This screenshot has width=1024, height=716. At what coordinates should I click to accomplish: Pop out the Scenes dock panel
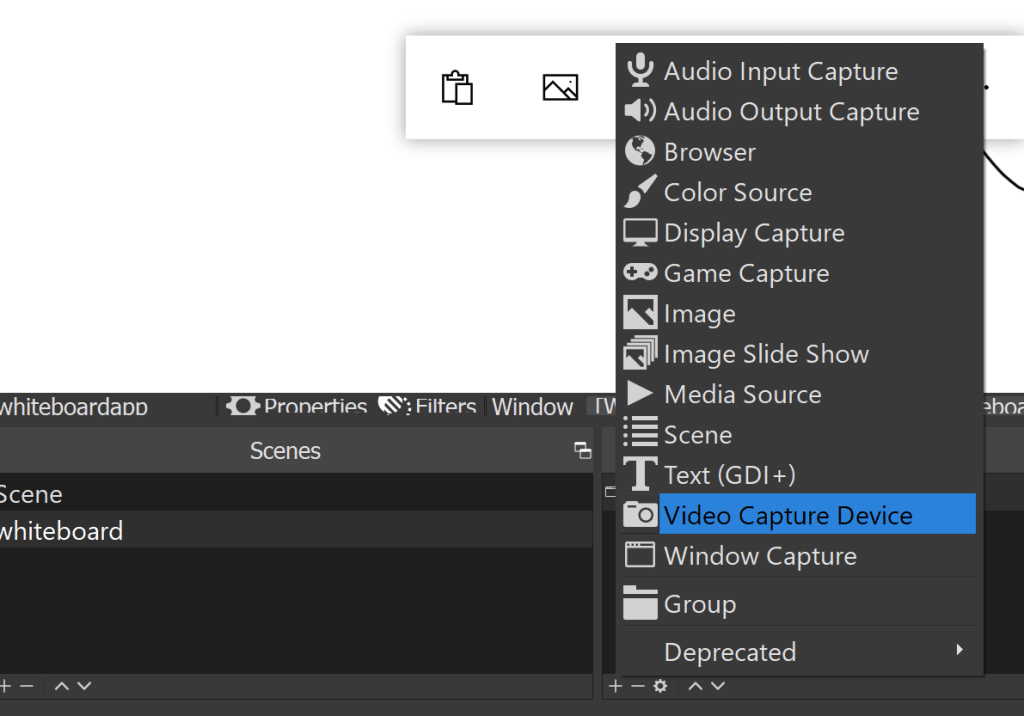click(582, 451)
